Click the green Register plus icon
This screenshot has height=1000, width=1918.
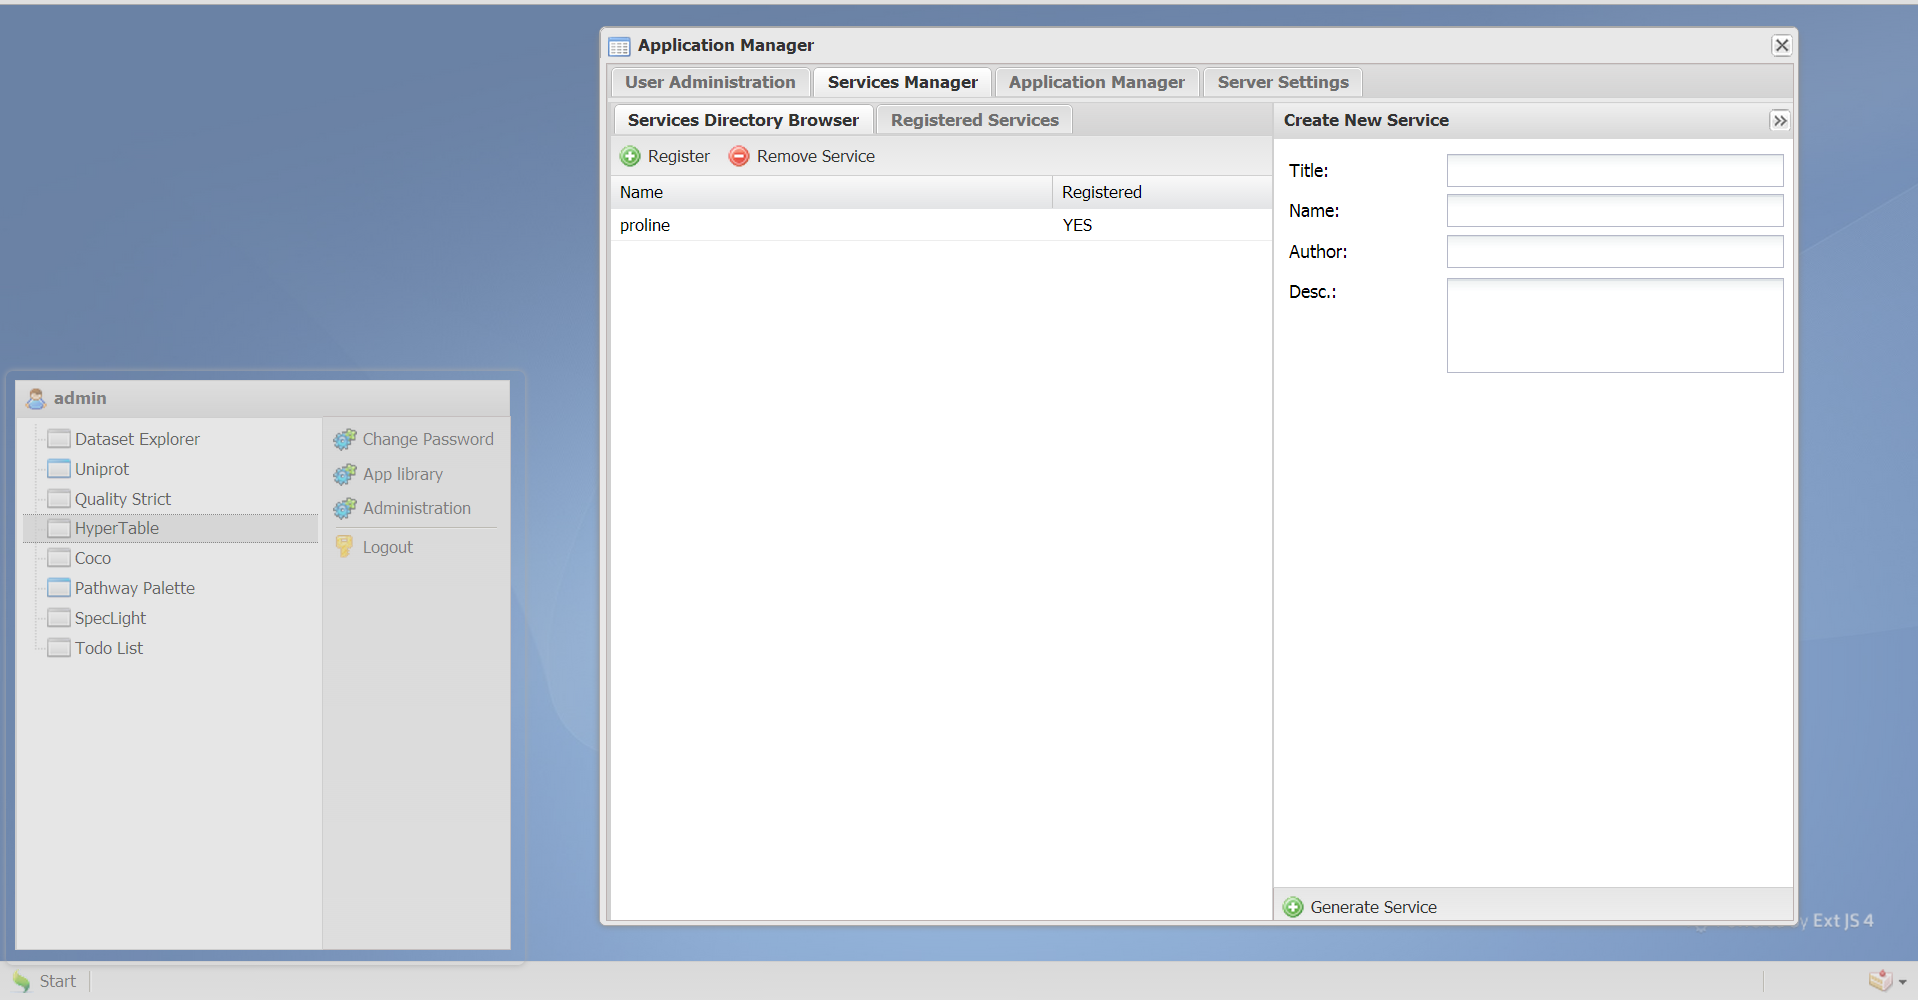[630, 156]
